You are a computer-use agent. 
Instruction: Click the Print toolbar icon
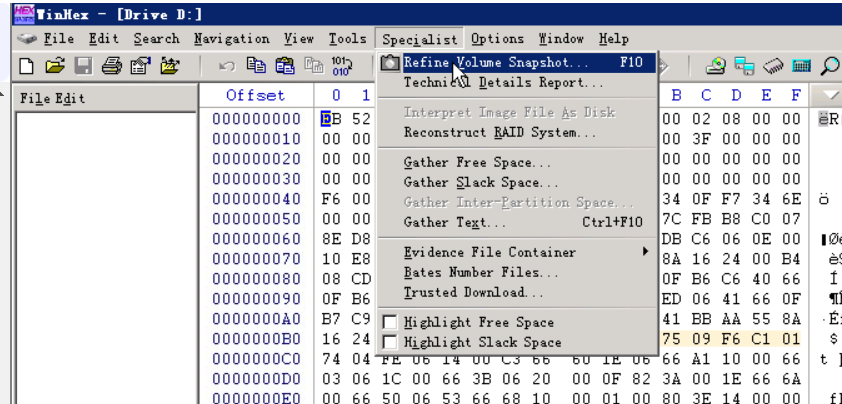[x=112, y=66]
